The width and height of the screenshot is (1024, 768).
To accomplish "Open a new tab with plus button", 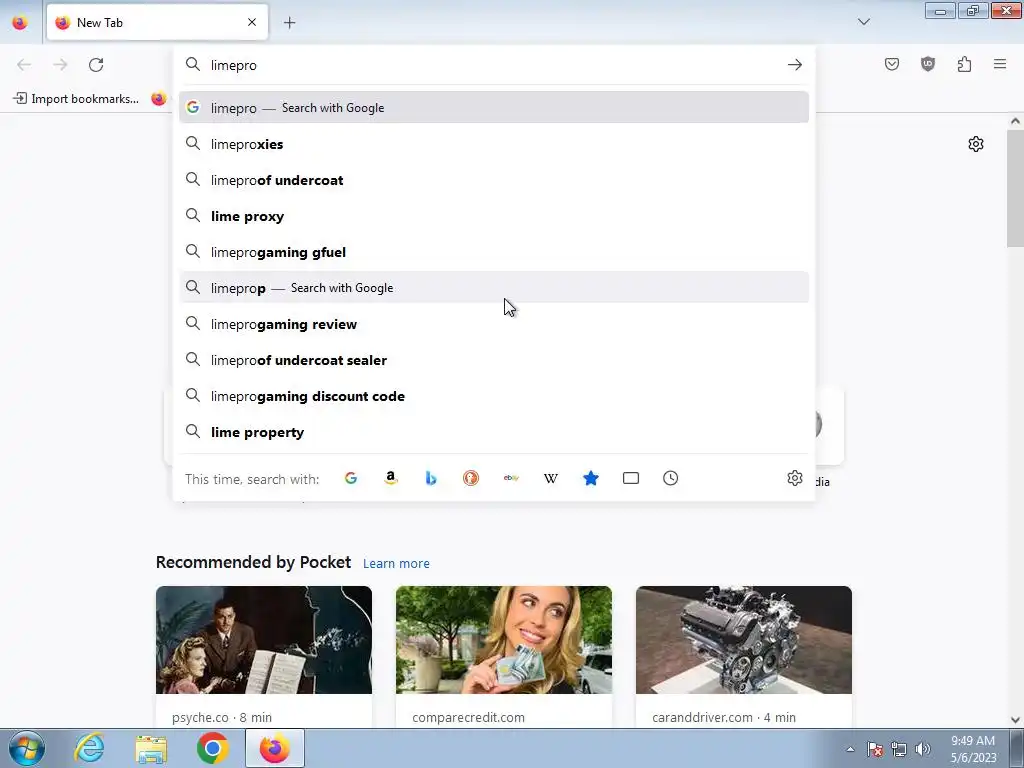I will [x=289, y=23].
